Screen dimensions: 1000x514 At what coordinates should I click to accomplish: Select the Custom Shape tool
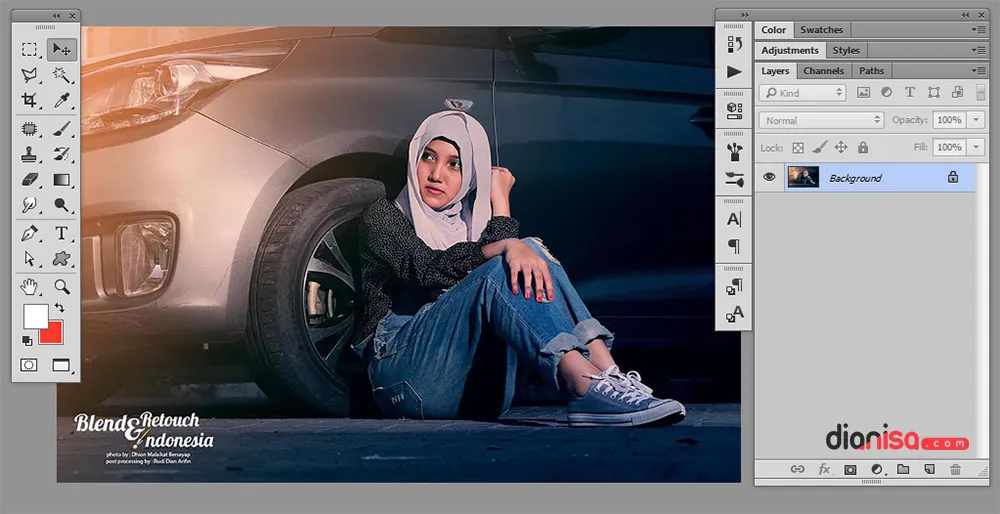[x=62, y=258]
